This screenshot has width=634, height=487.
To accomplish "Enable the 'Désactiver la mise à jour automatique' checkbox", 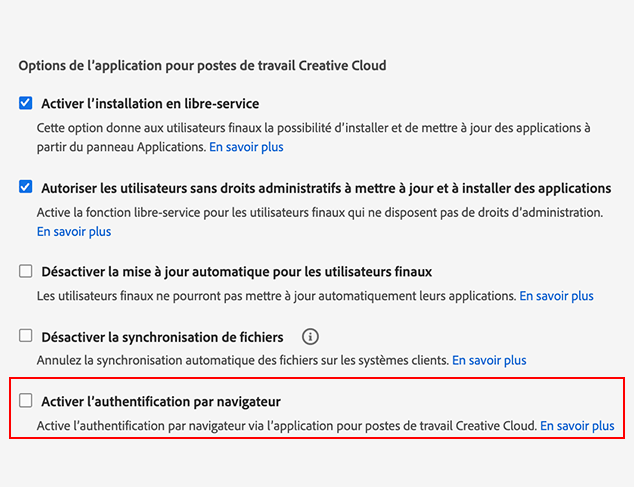I will 26,271.
